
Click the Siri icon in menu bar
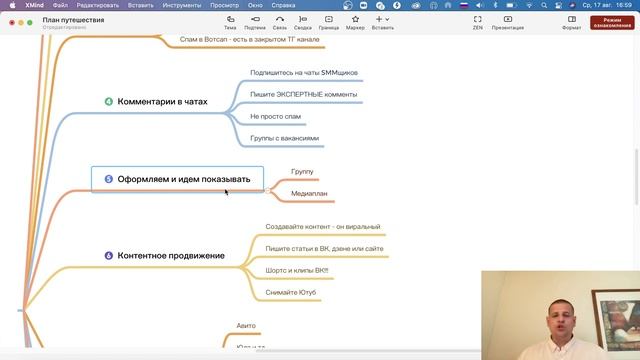coord(572,5)
